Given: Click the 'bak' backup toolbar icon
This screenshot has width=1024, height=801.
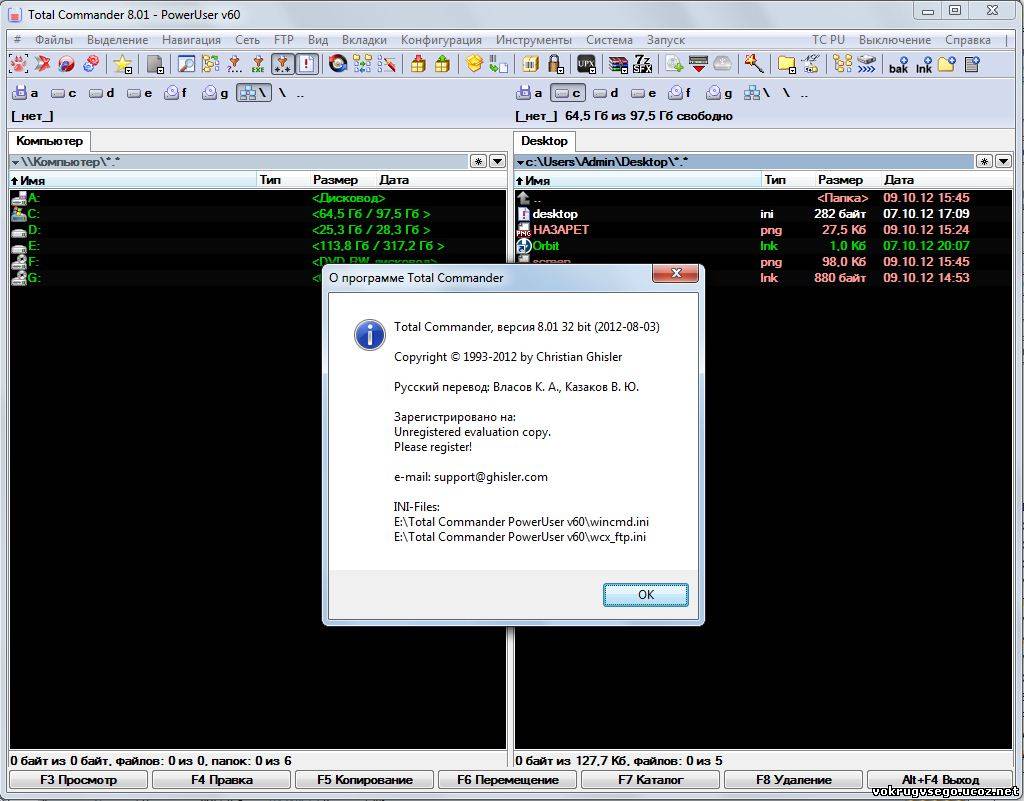Looking at the screenshot, I should [898, 64].
